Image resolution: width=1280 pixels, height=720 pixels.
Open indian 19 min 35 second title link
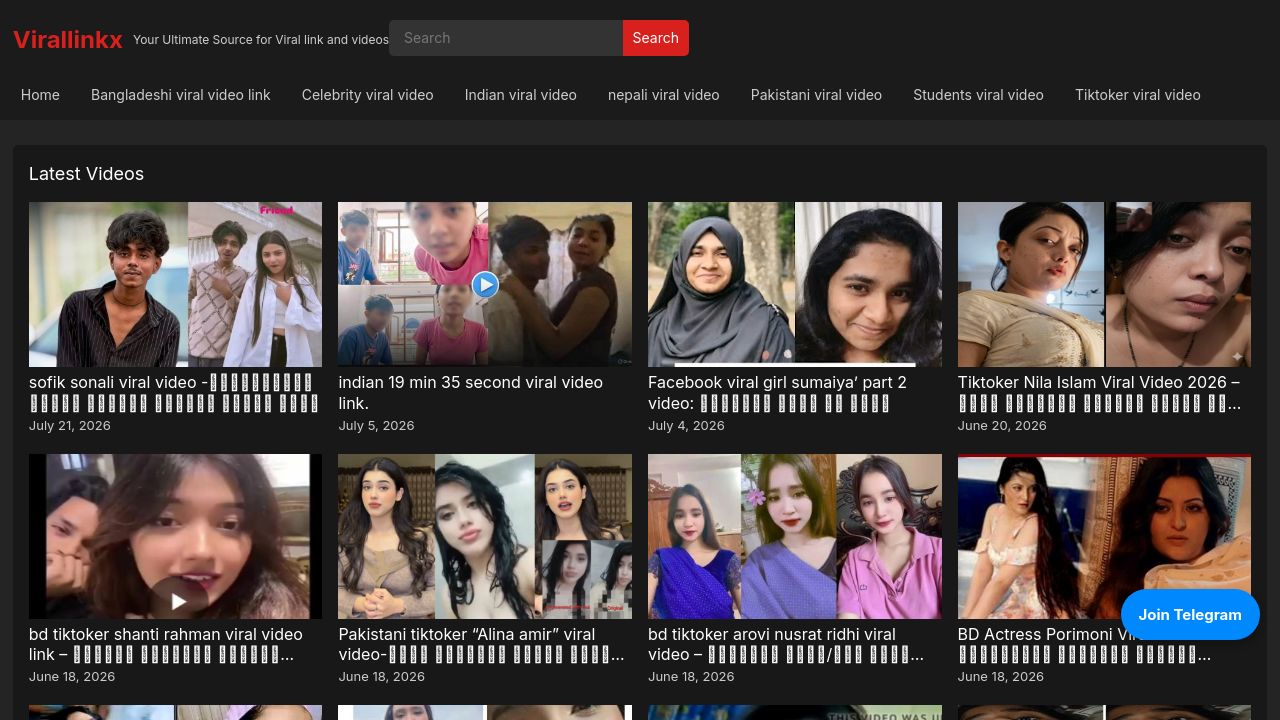click(471, 393)
